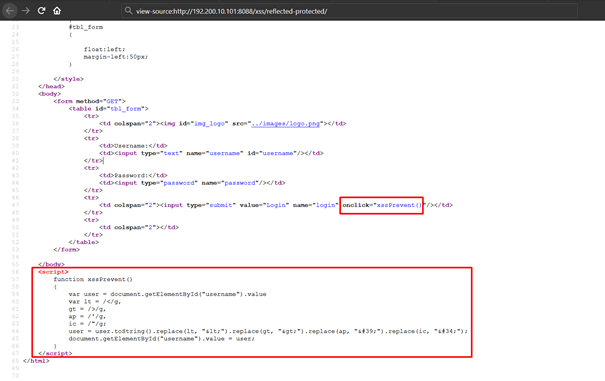Click the 'ap = /'/g,' line
Image resolution: width=605 pixels, height=381 pixels.
[x=87, y=316]
